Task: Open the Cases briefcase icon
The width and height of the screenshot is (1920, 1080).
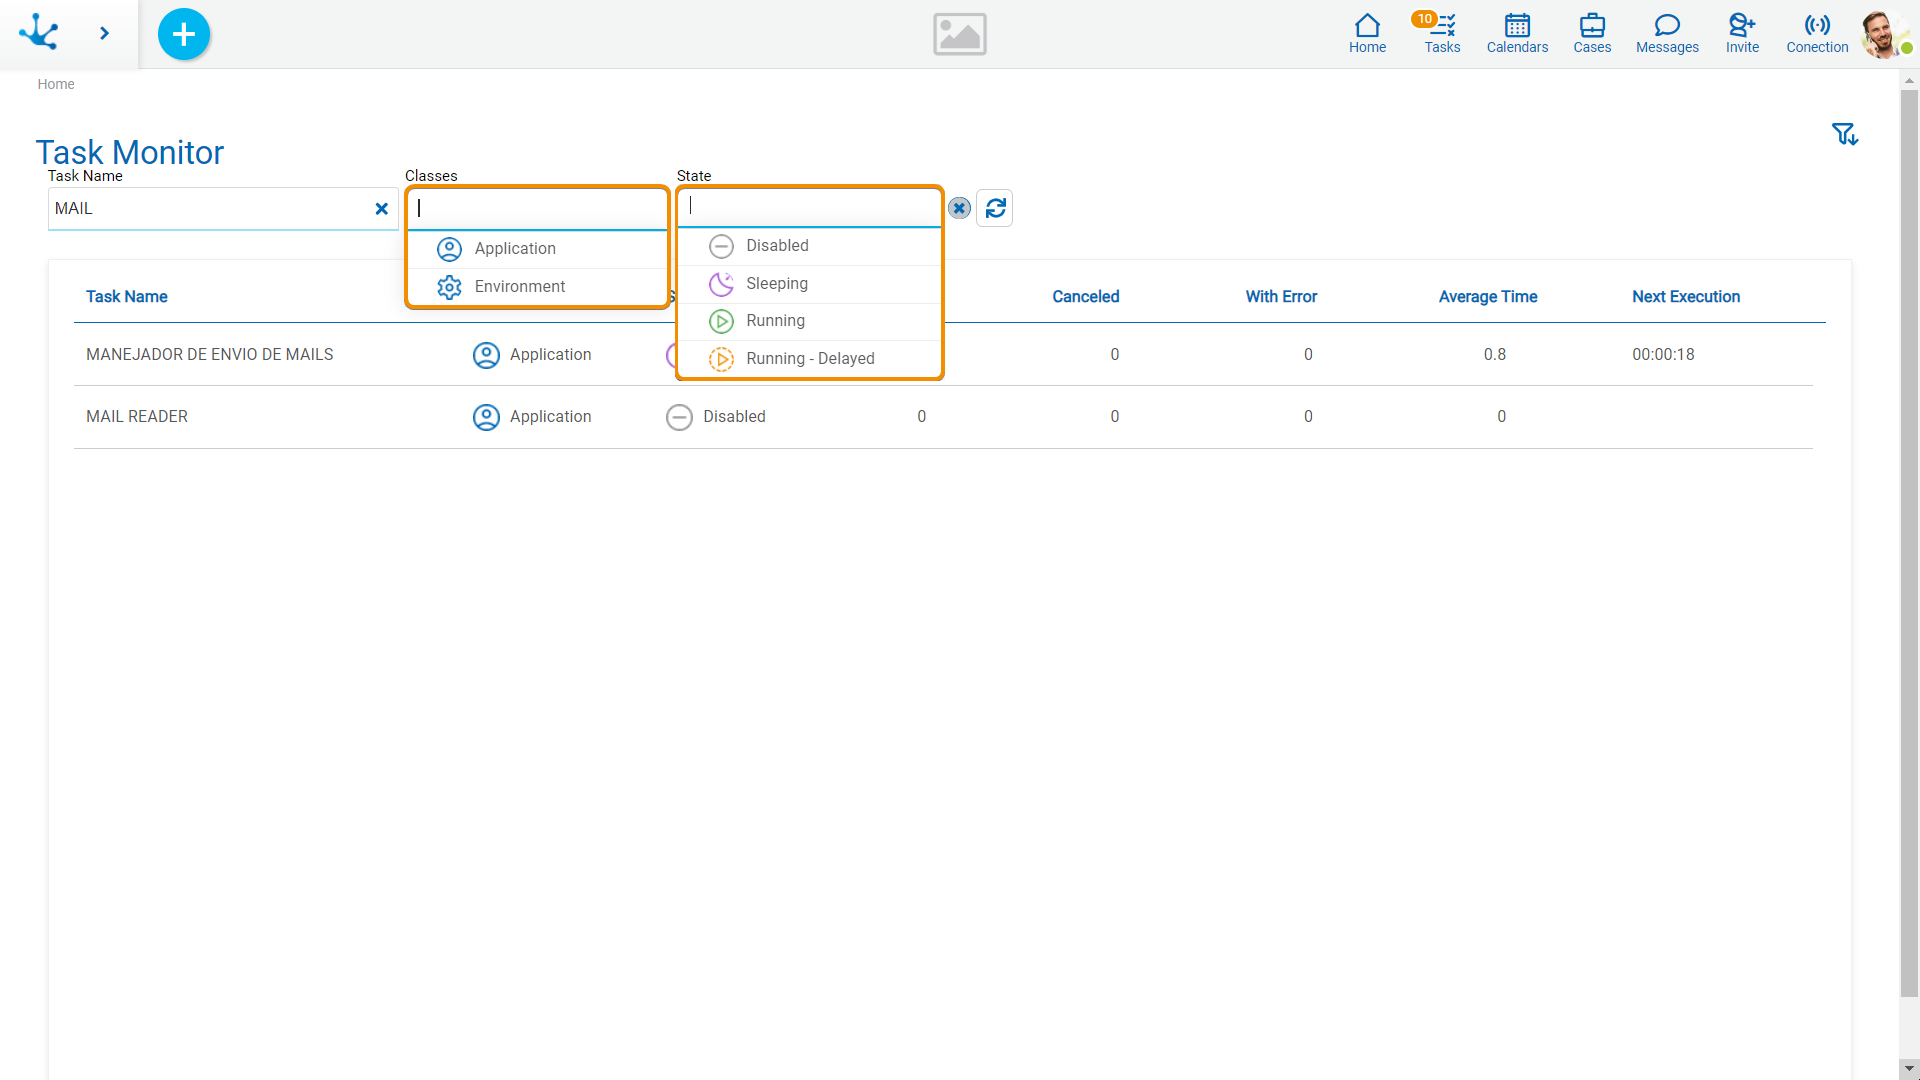Action: pos(1591,33)
